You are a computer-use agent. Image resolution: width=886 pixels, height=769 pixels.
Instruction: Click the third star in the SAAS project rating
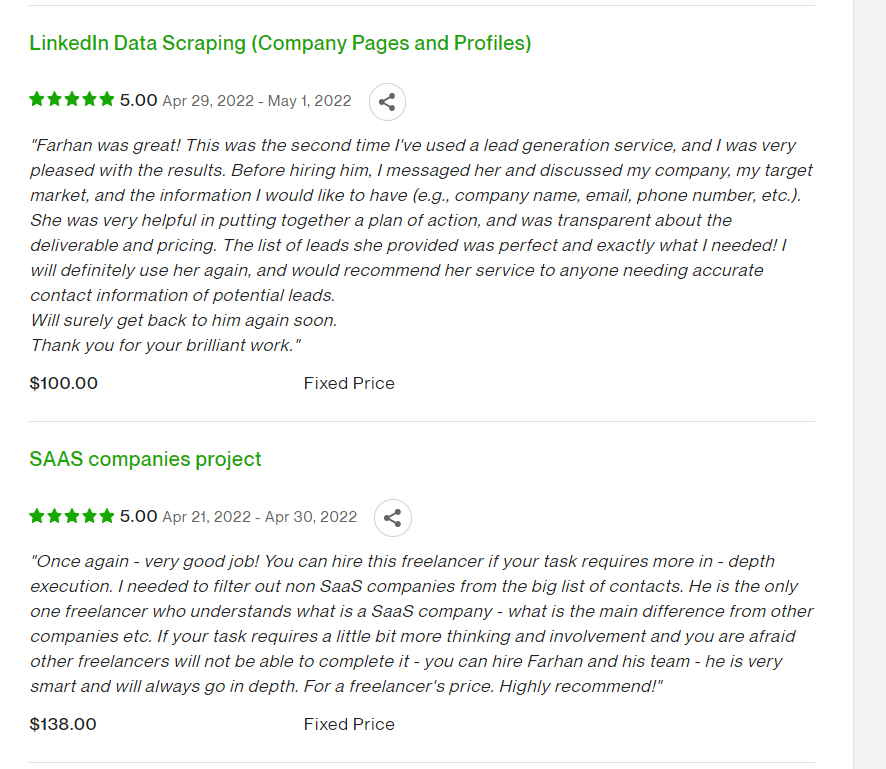72,515
